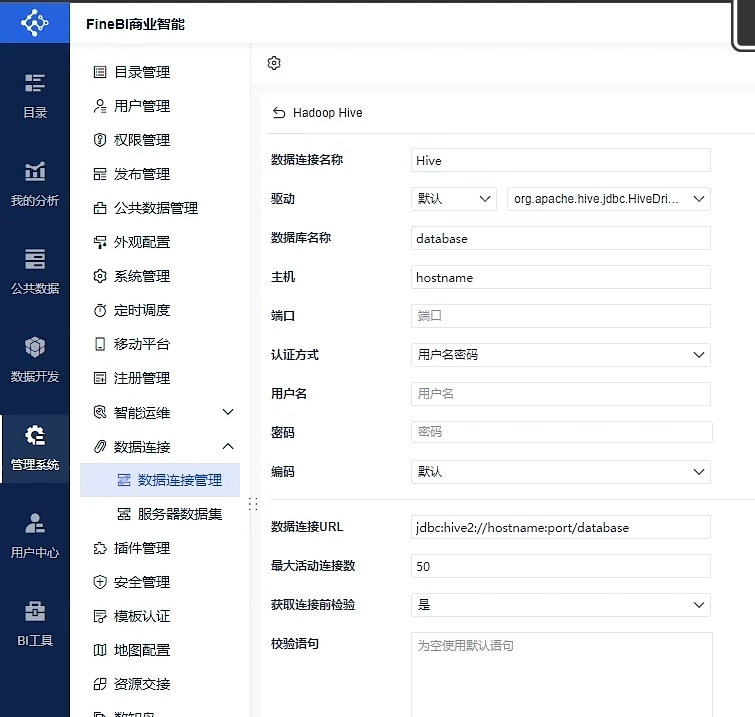The width and height of the screenshot is (755, 717).
Task: Open 模板认证 menu item
Action: pyautogui.click(x=160, y=616)
